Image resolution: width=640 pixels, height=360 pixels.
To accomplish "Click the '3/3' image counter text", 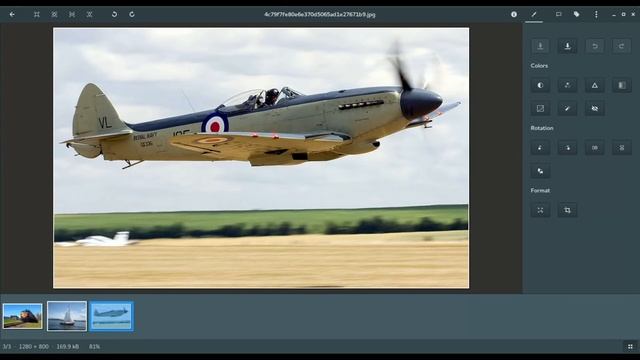I will [7, 347].
